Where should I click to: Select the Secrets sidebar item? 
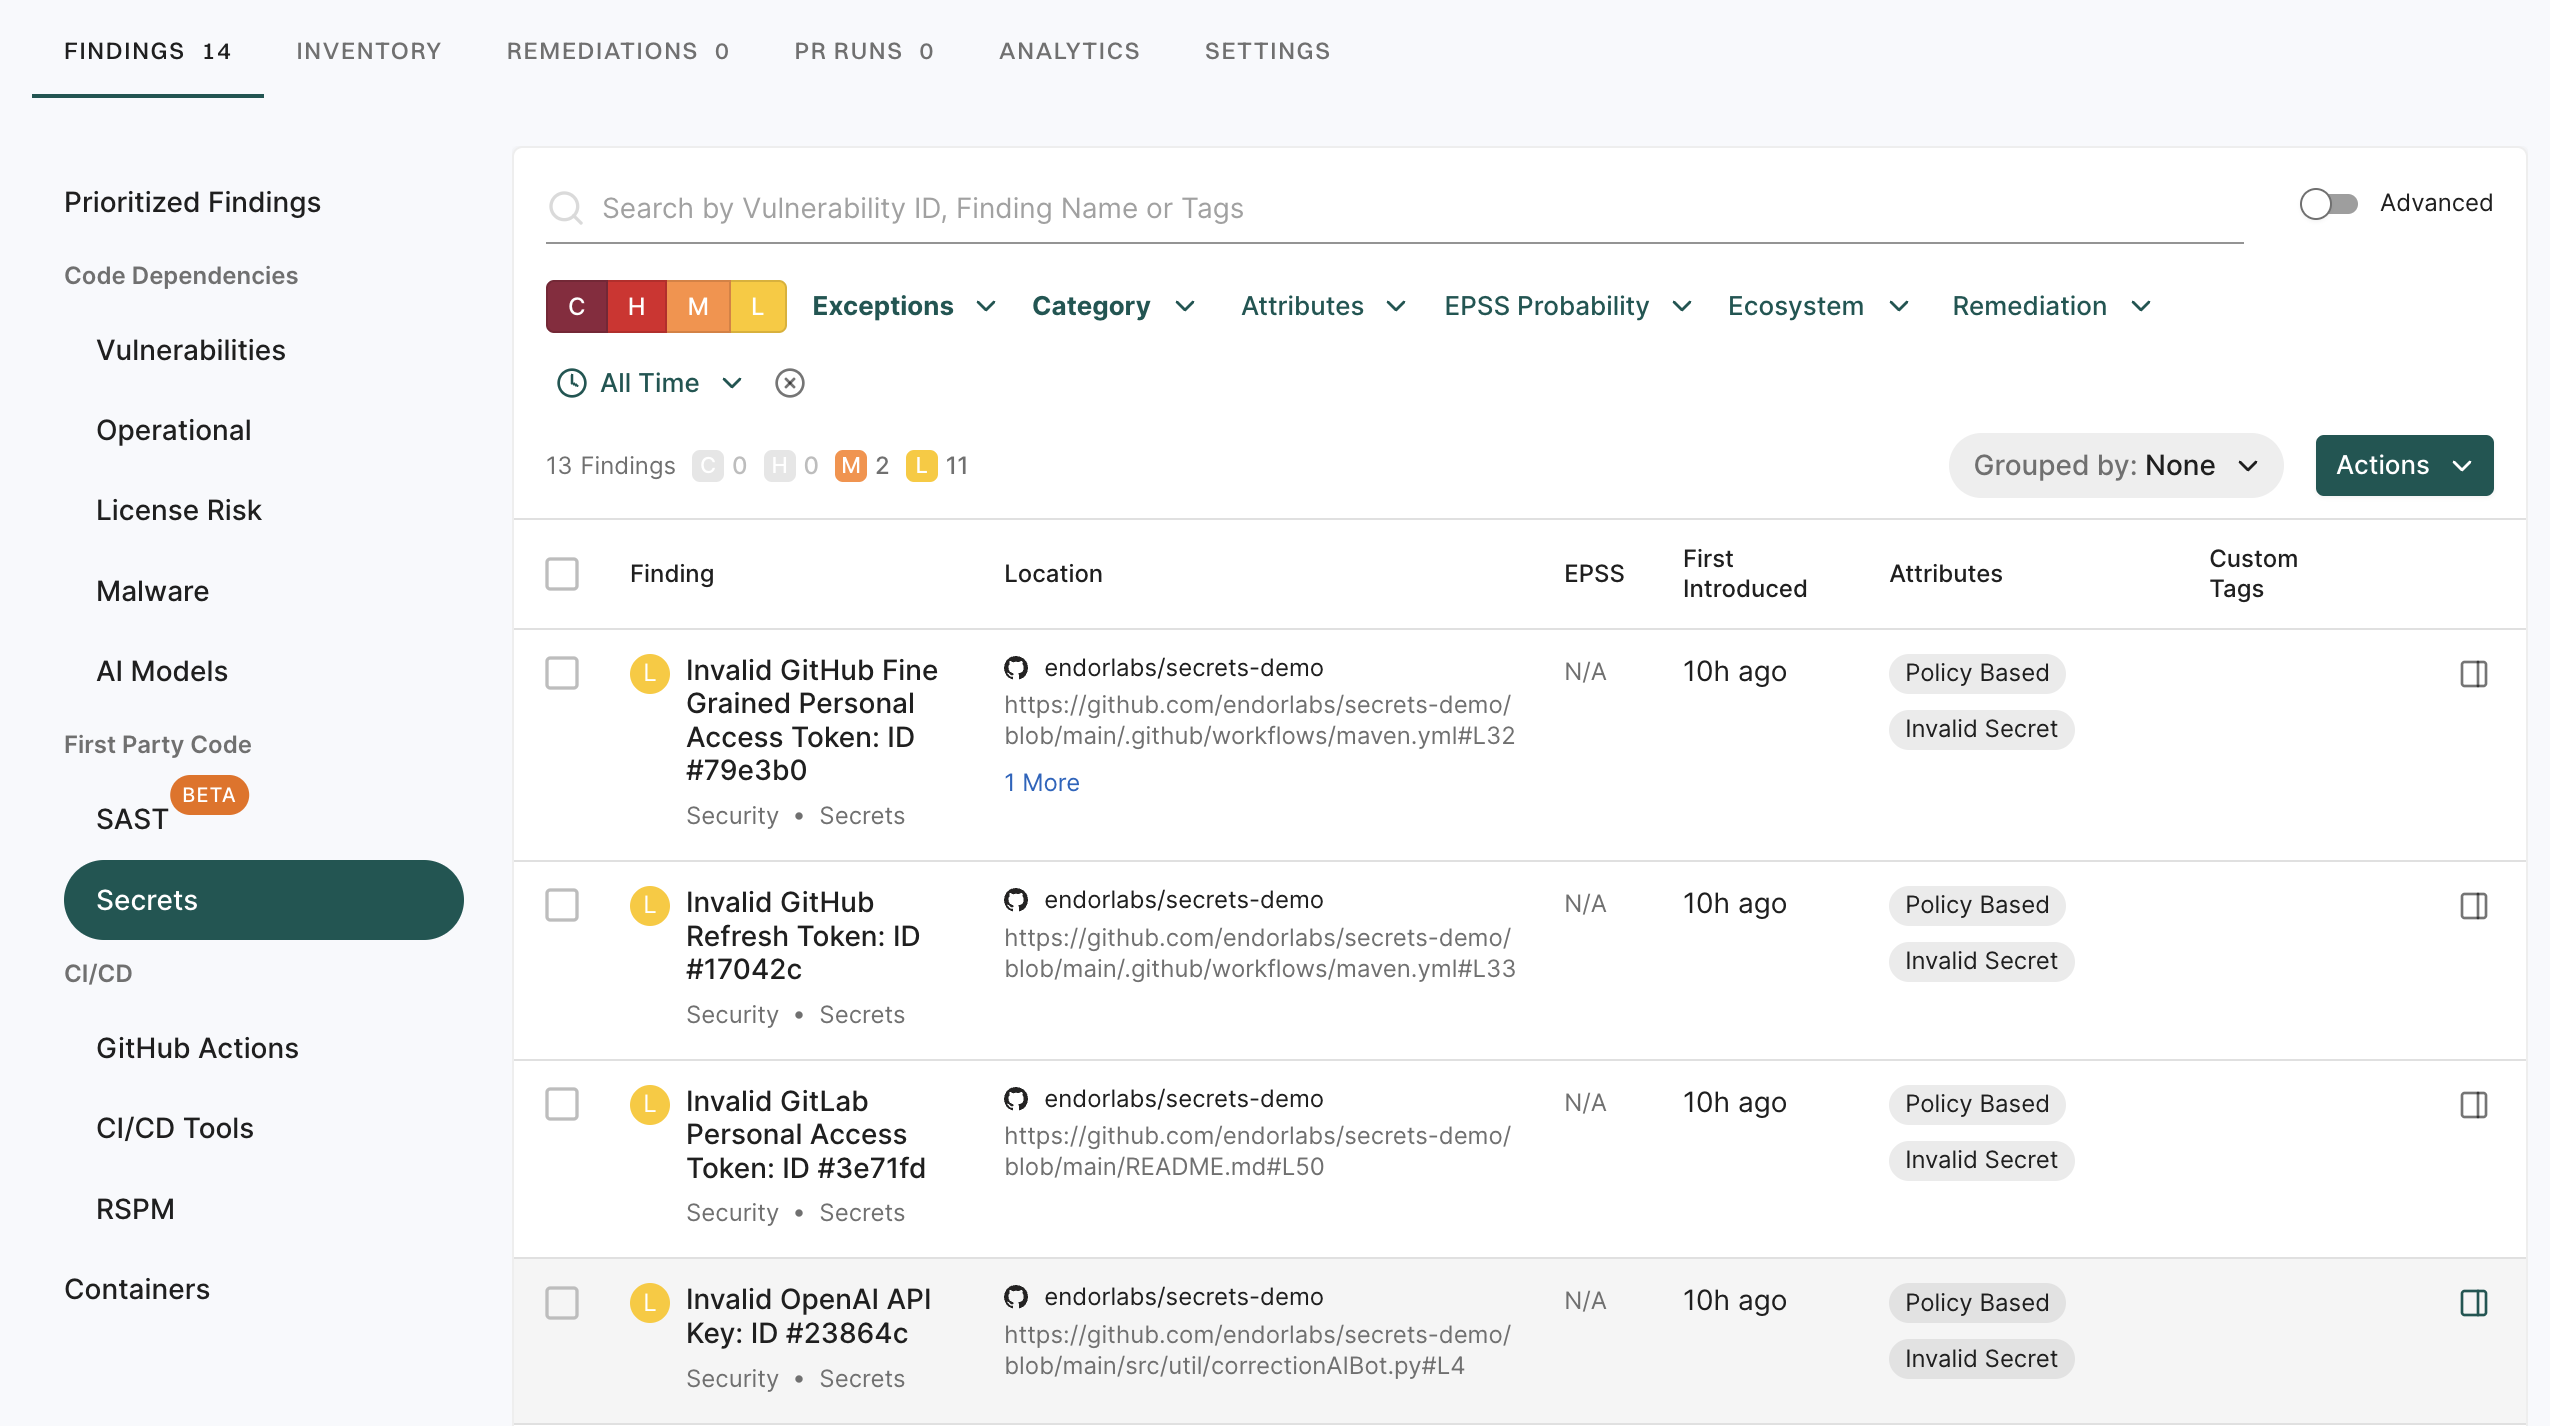264,900
